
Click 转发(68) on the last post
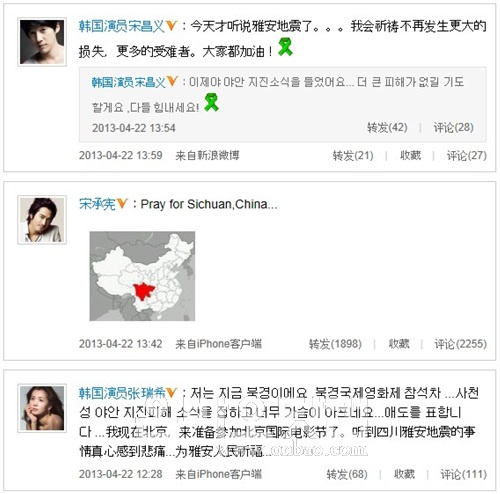coord(347,474)
